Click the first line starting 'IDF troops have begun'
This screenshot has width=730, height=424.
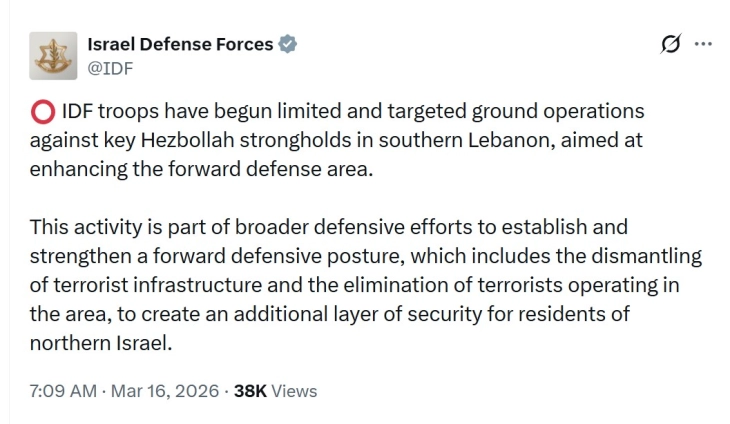pyautogui.click(x=337, y=111)
